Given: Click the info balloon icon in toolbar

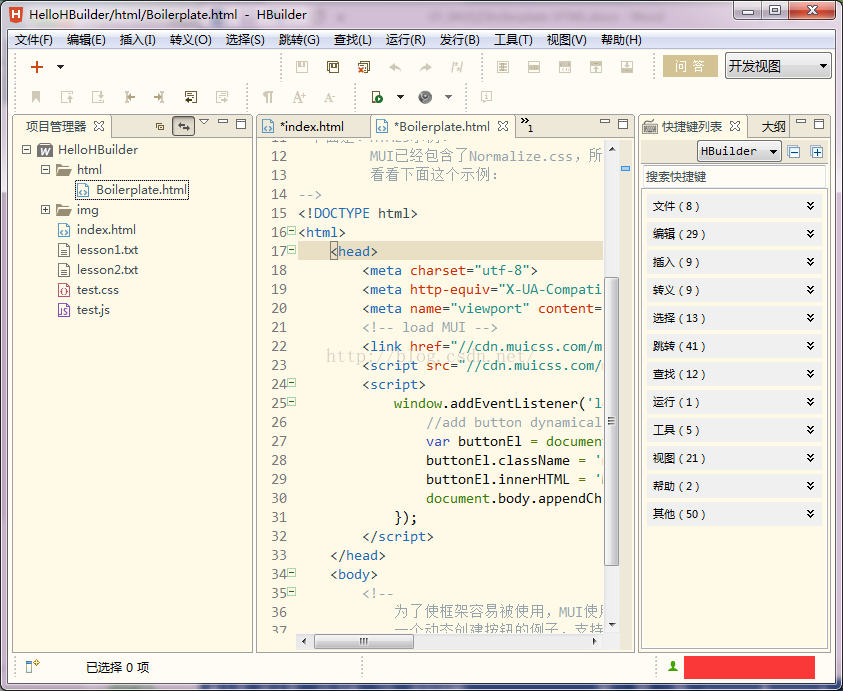Looking at the screenshot, I should pos(486,97).
